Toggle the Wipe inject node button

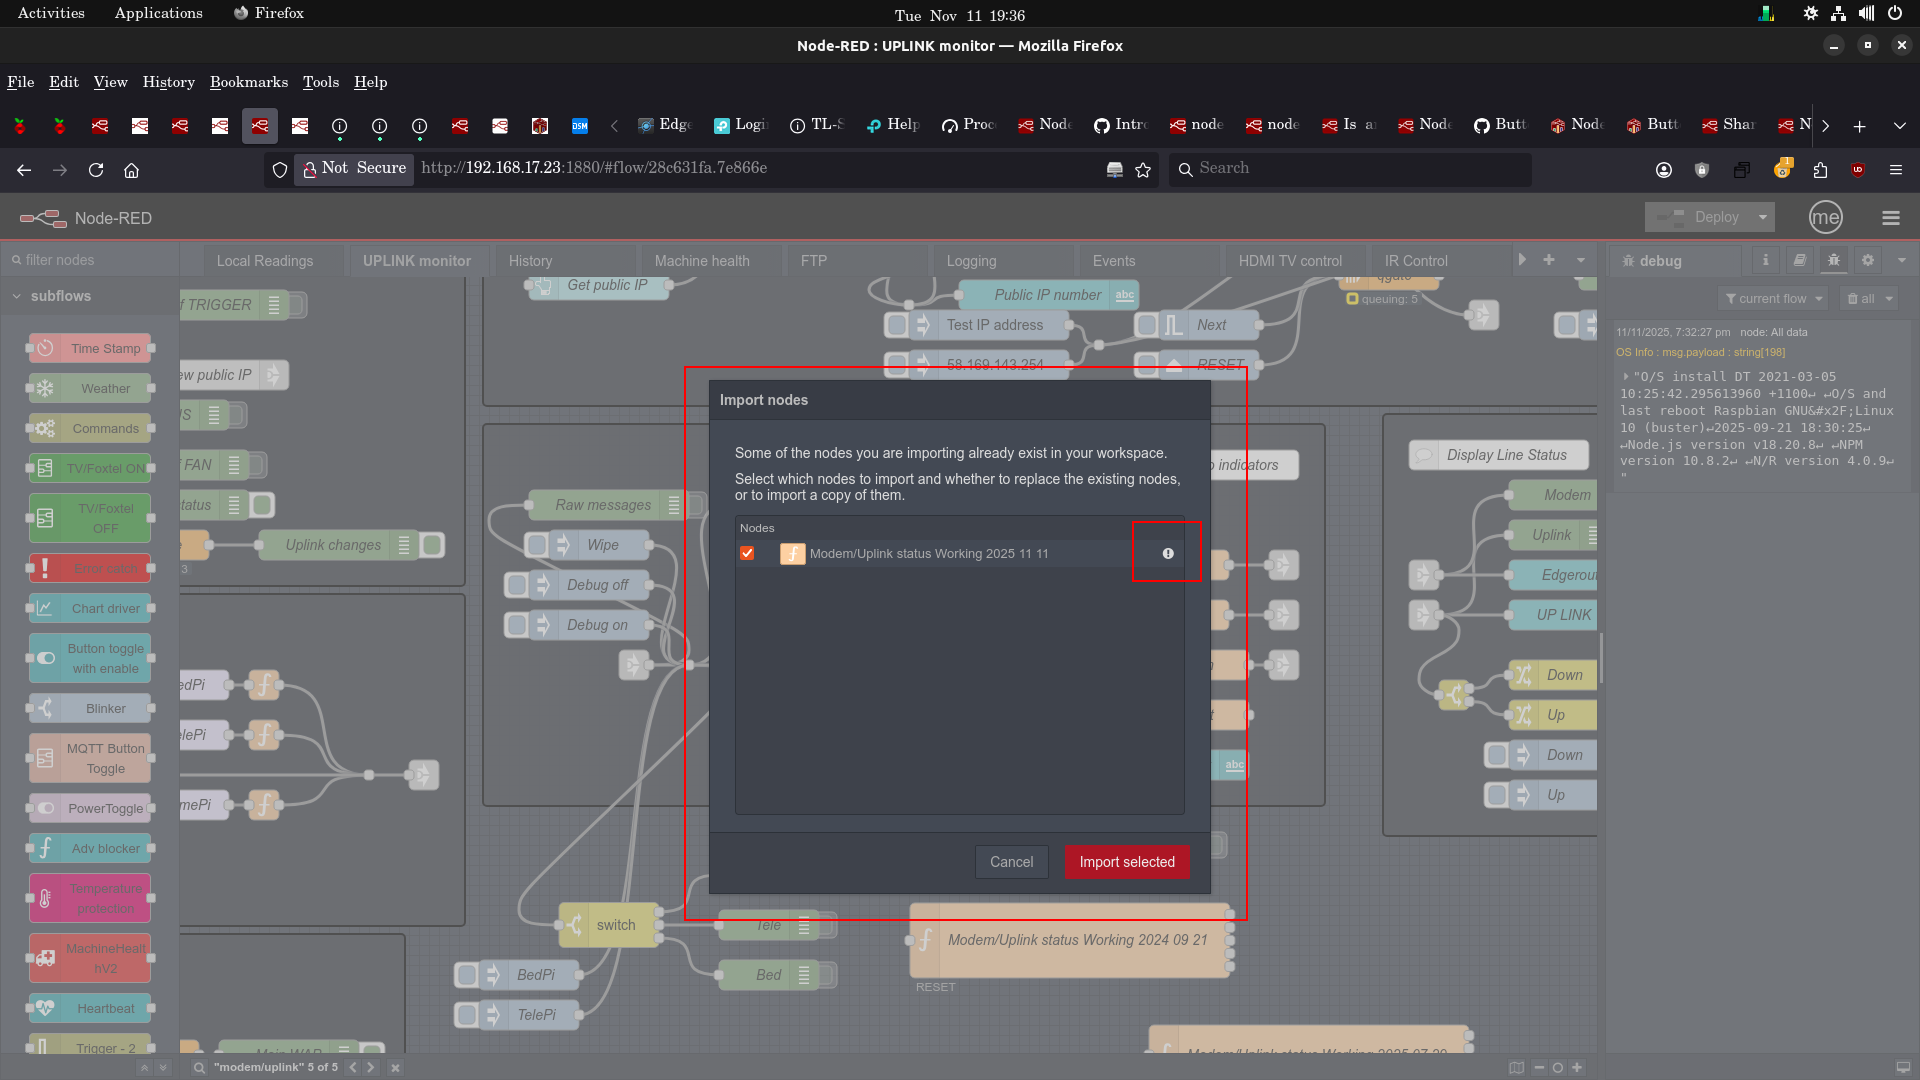(x=537, y=545)
